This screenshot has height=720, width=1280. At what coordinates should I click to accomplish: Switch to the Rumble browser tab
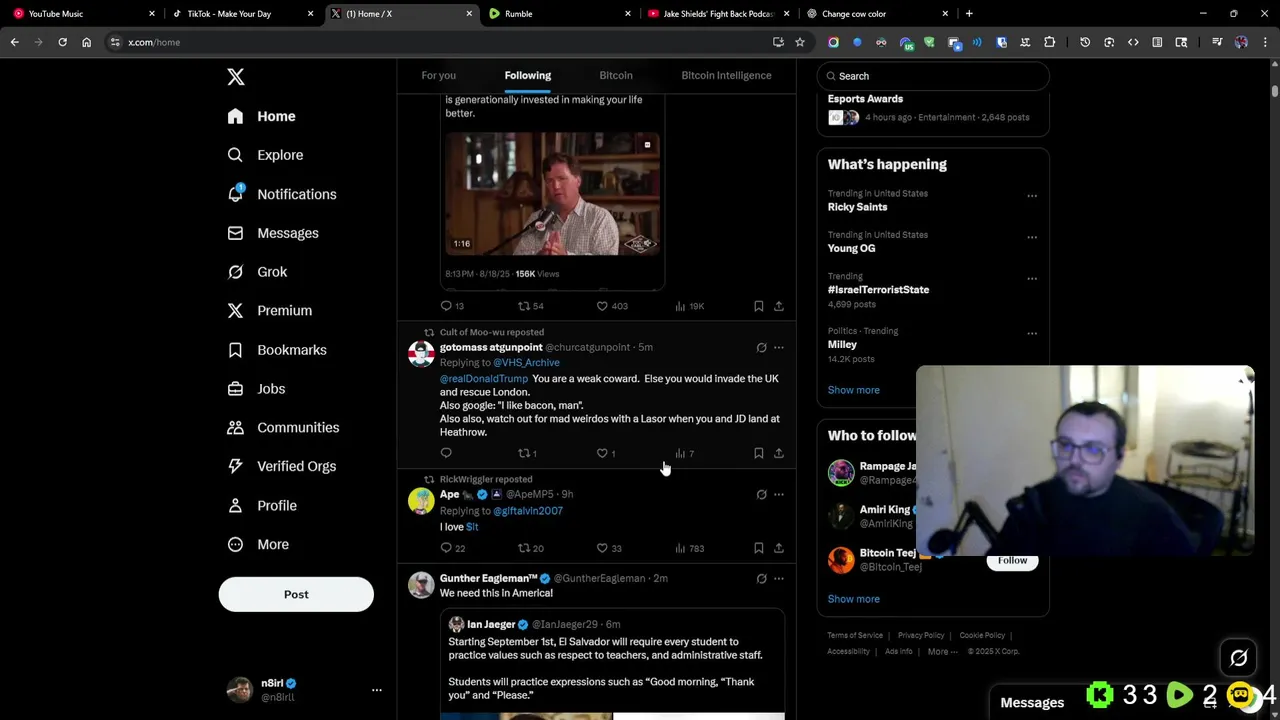[560, 14]
